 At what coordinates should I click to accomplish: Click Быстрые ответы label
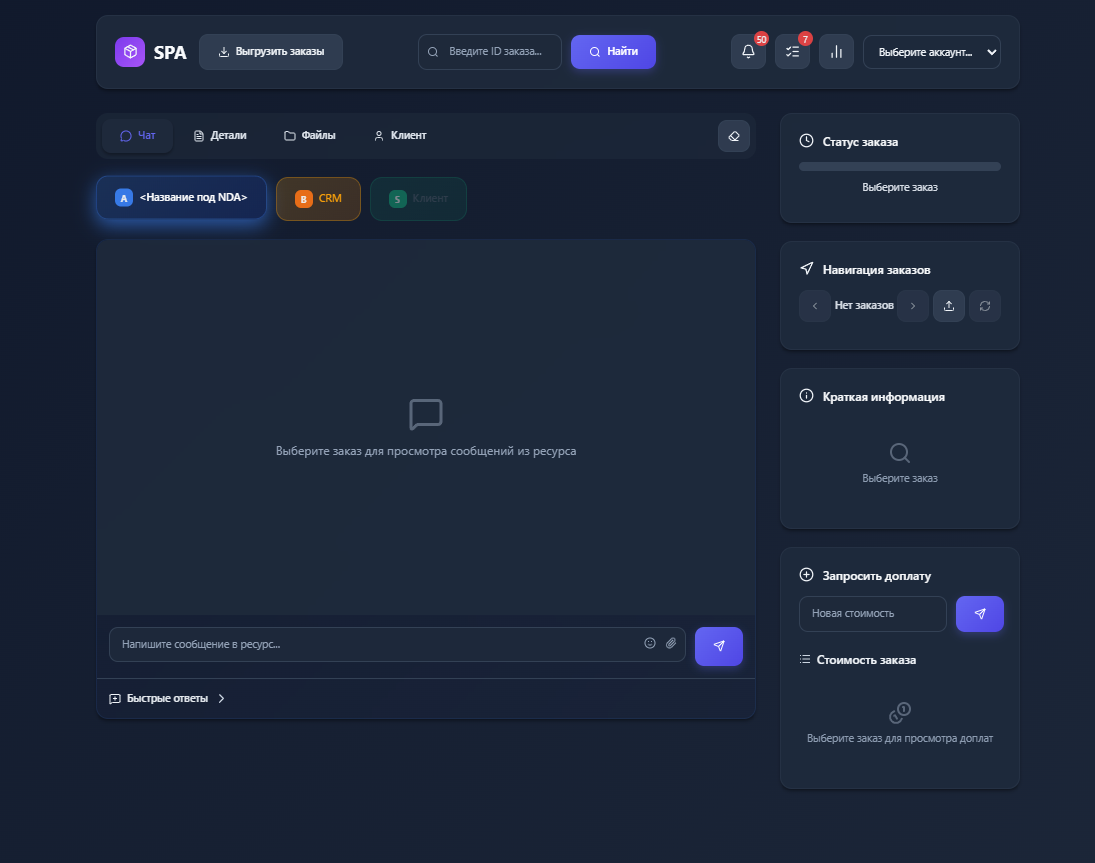(168, 699)
